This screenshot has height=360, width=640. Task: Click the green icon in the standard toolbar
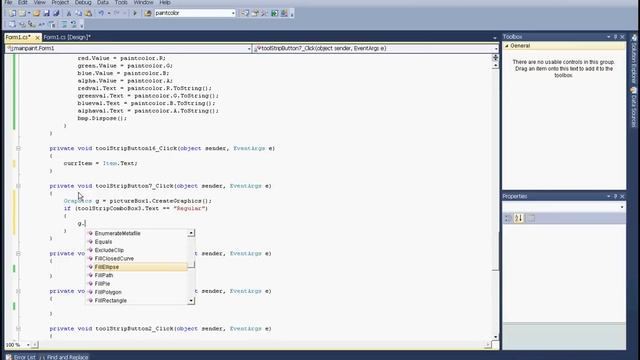click(x=275, y=13)
